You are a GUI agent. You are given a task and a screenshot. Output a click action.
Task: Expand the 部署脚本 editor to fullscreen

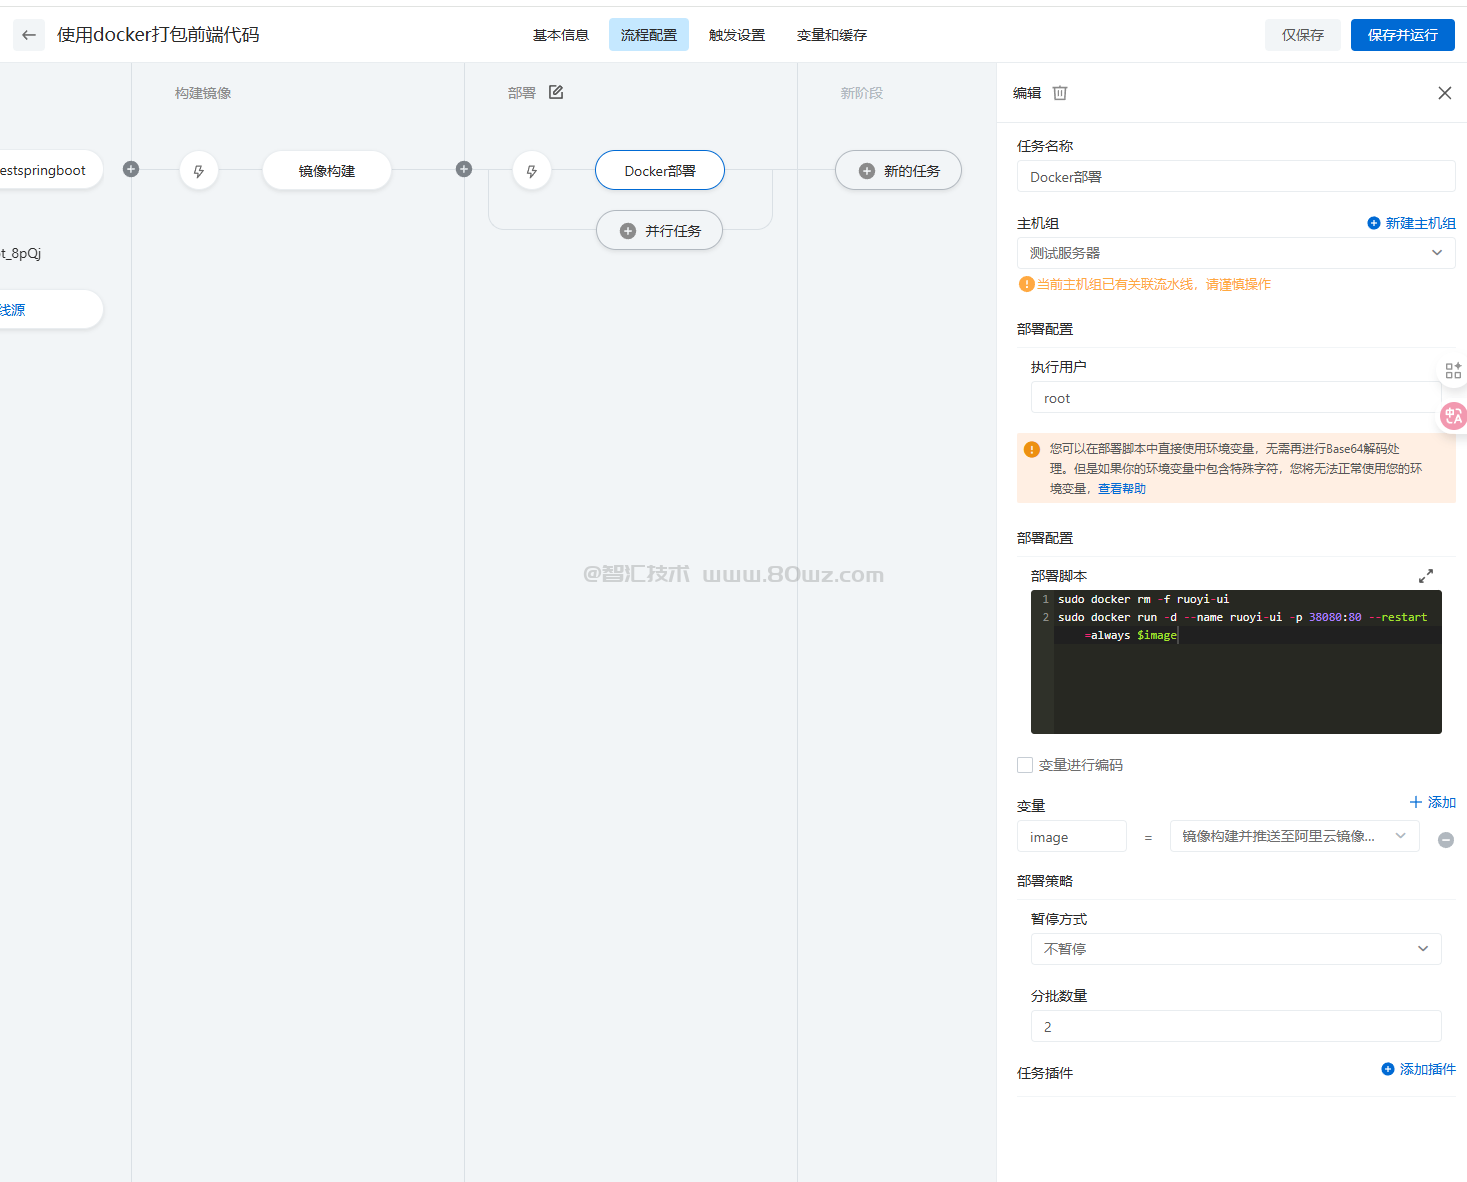pos(1425,576)
